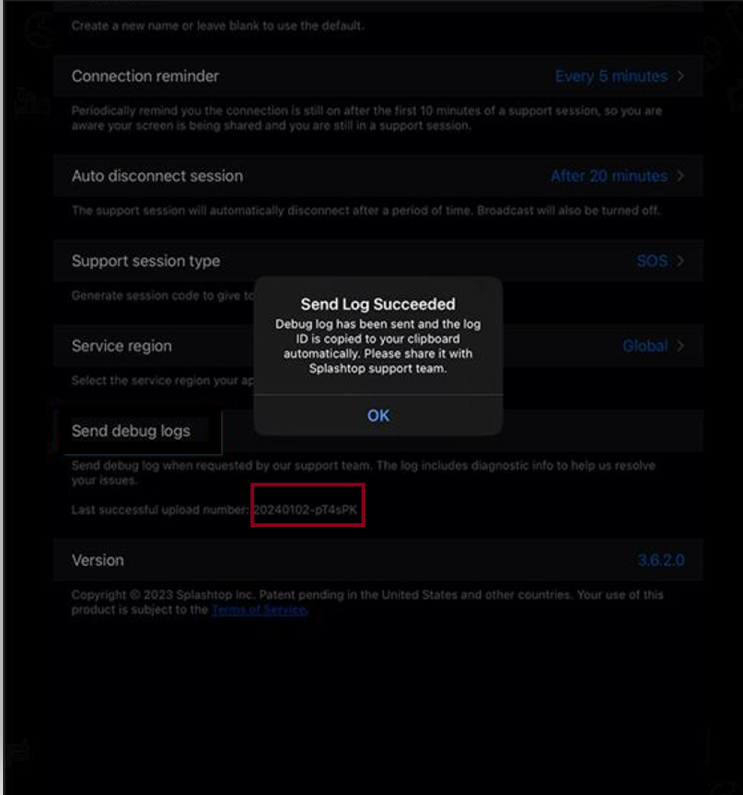The image size is (743, 795).
Task: Tap Send debug logs
Action: pyautogui.click(x=131, y=431)
